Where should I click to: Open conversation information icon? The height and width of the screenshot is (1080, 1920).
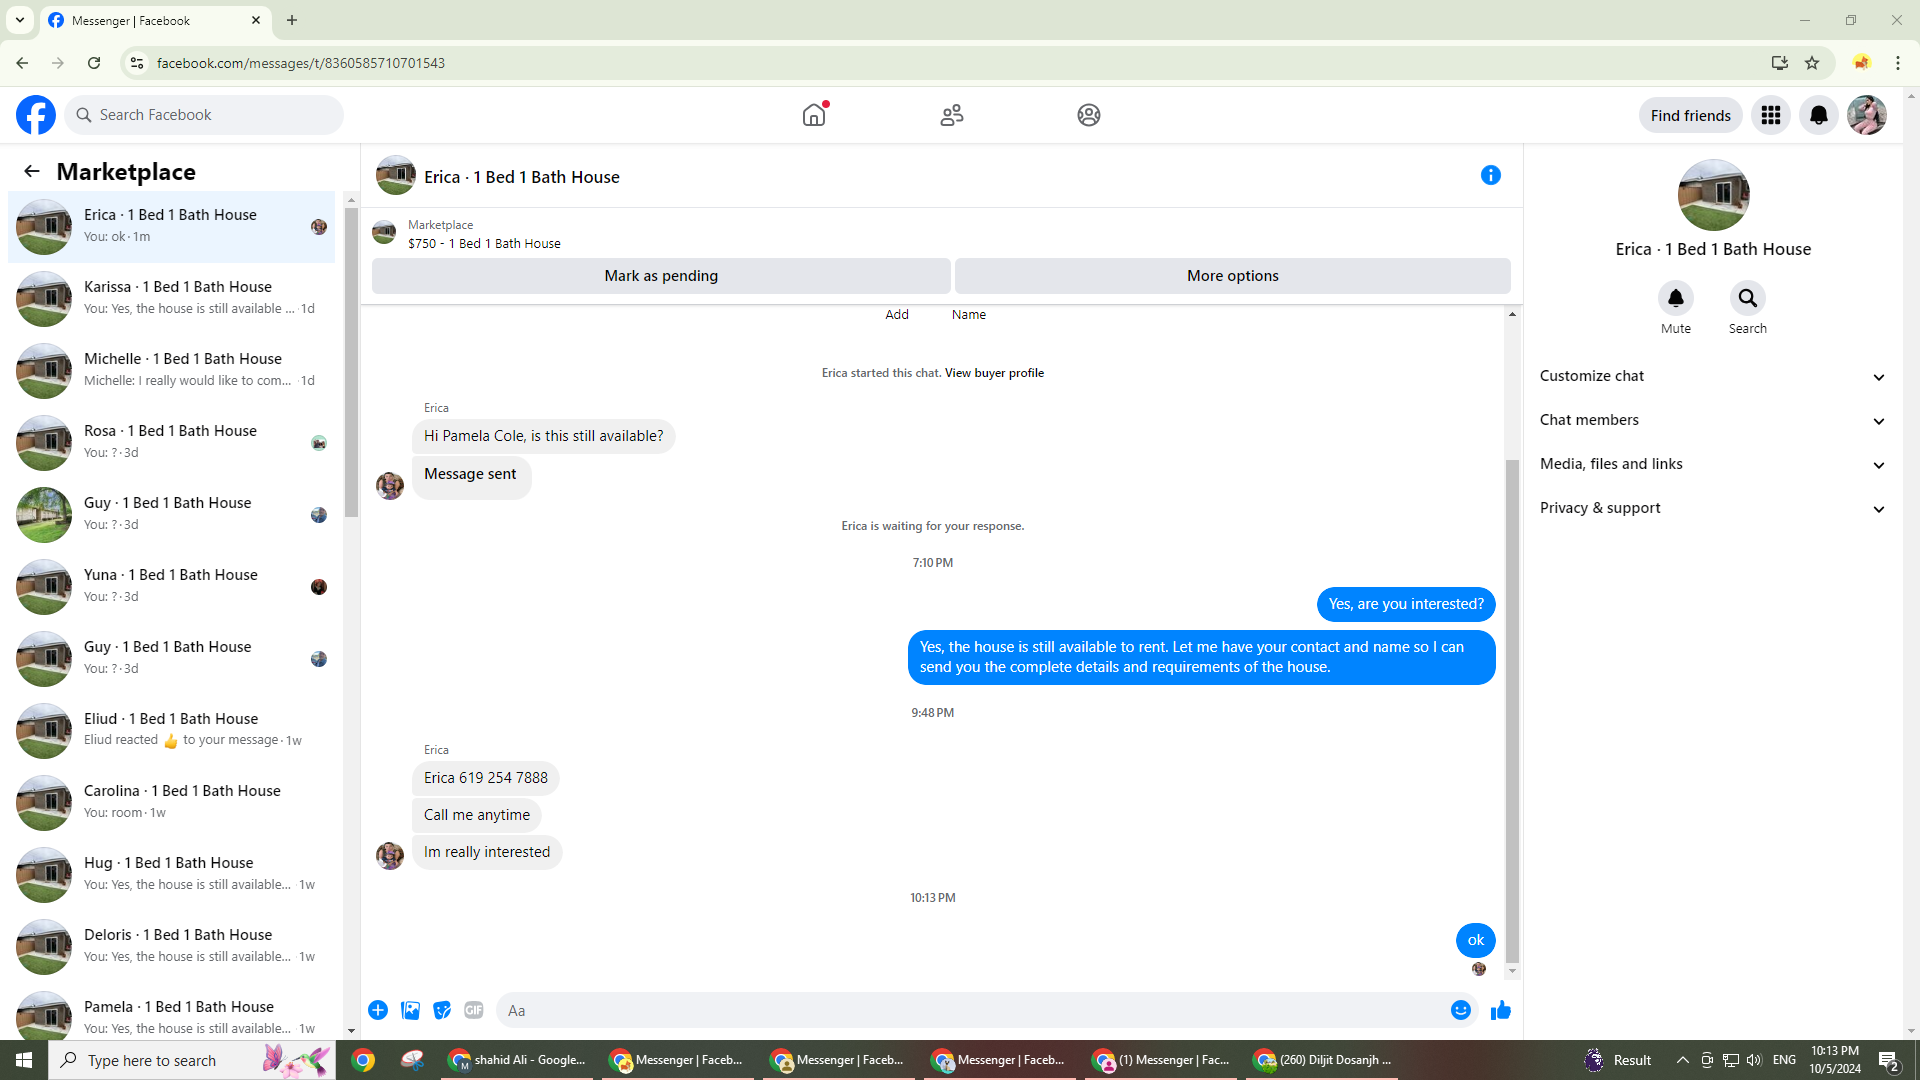(1490, 176)
